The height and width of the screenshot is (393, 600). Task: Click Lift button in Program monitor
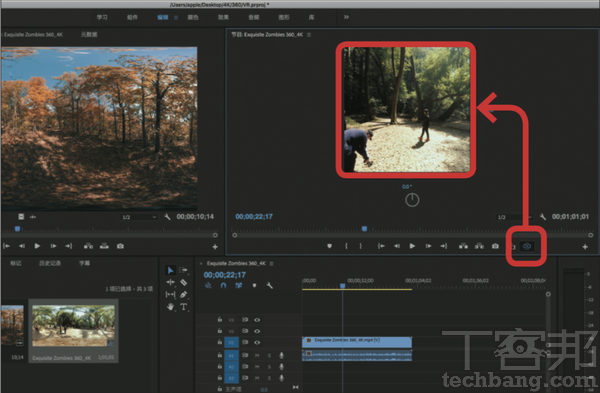[463, 246]
